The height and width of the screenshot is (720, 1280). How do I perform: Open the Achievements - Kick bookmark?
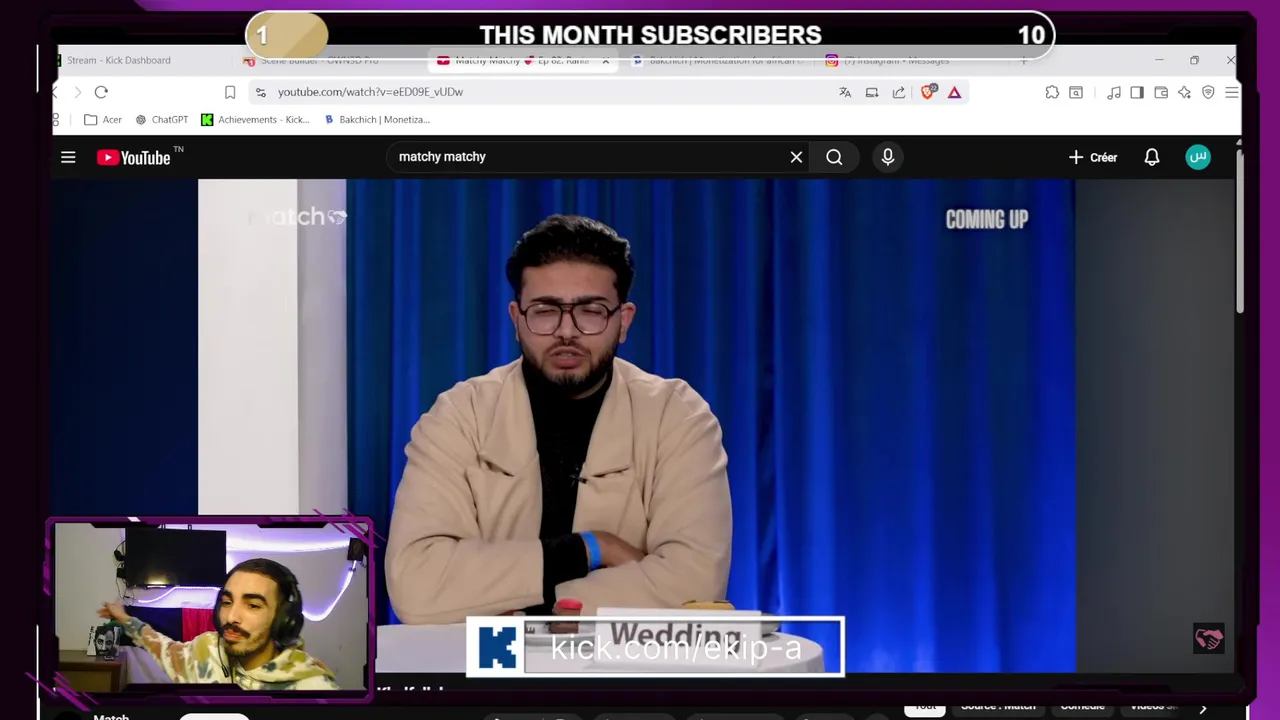(255, 120)
